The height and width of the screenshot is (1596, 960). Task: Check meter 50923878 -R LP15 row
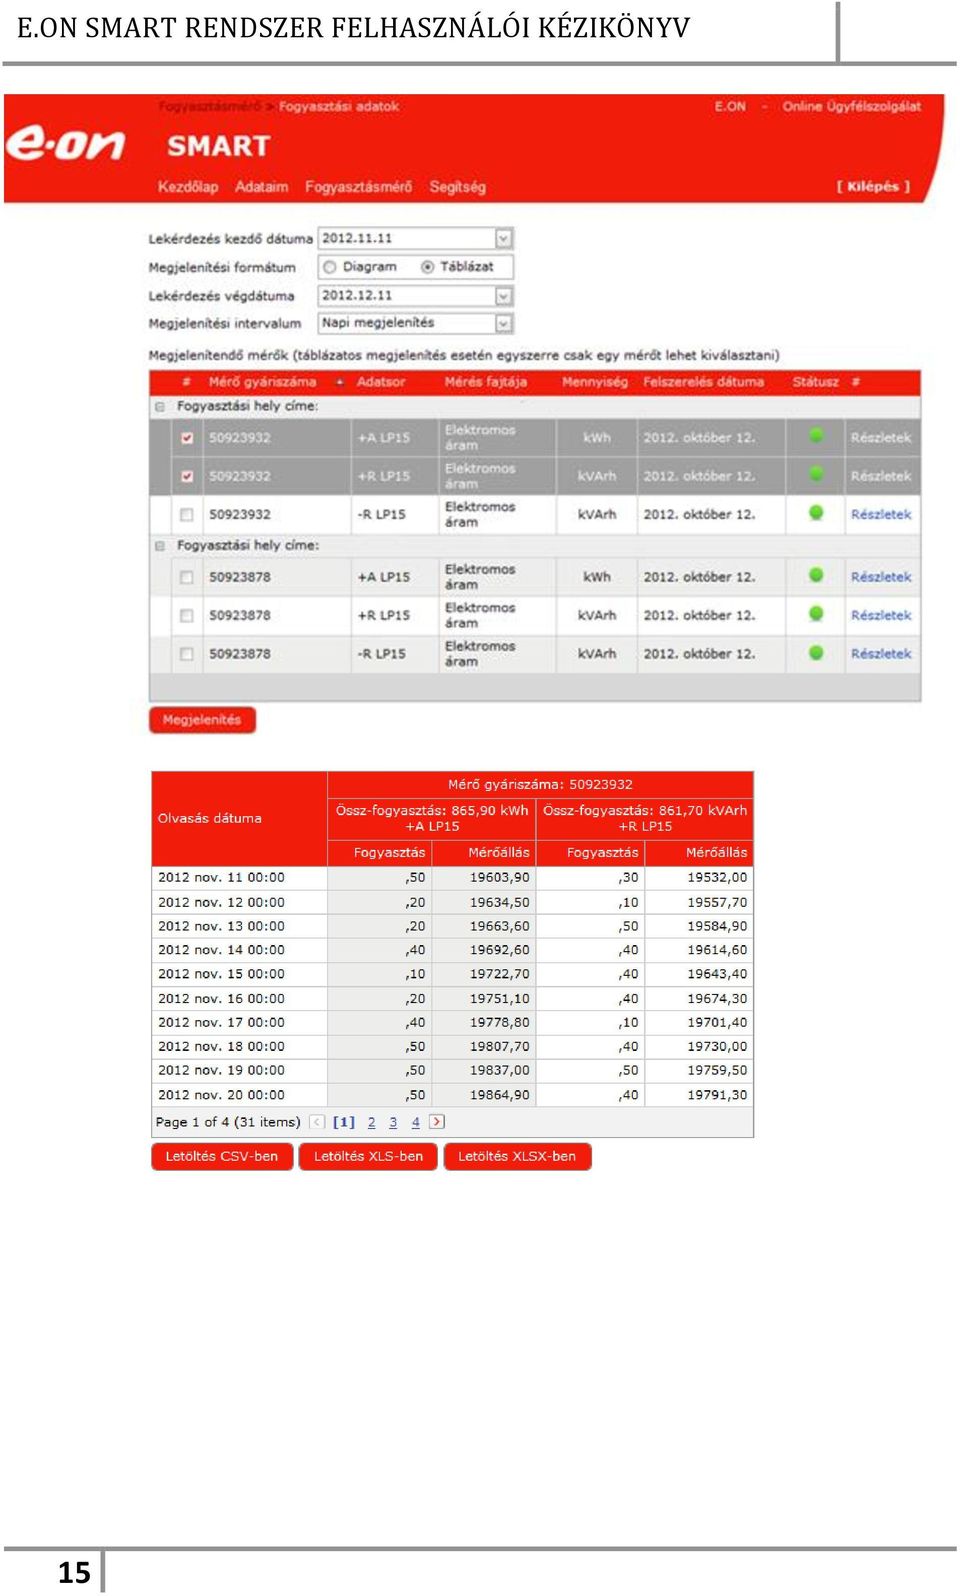click(187, 654)
